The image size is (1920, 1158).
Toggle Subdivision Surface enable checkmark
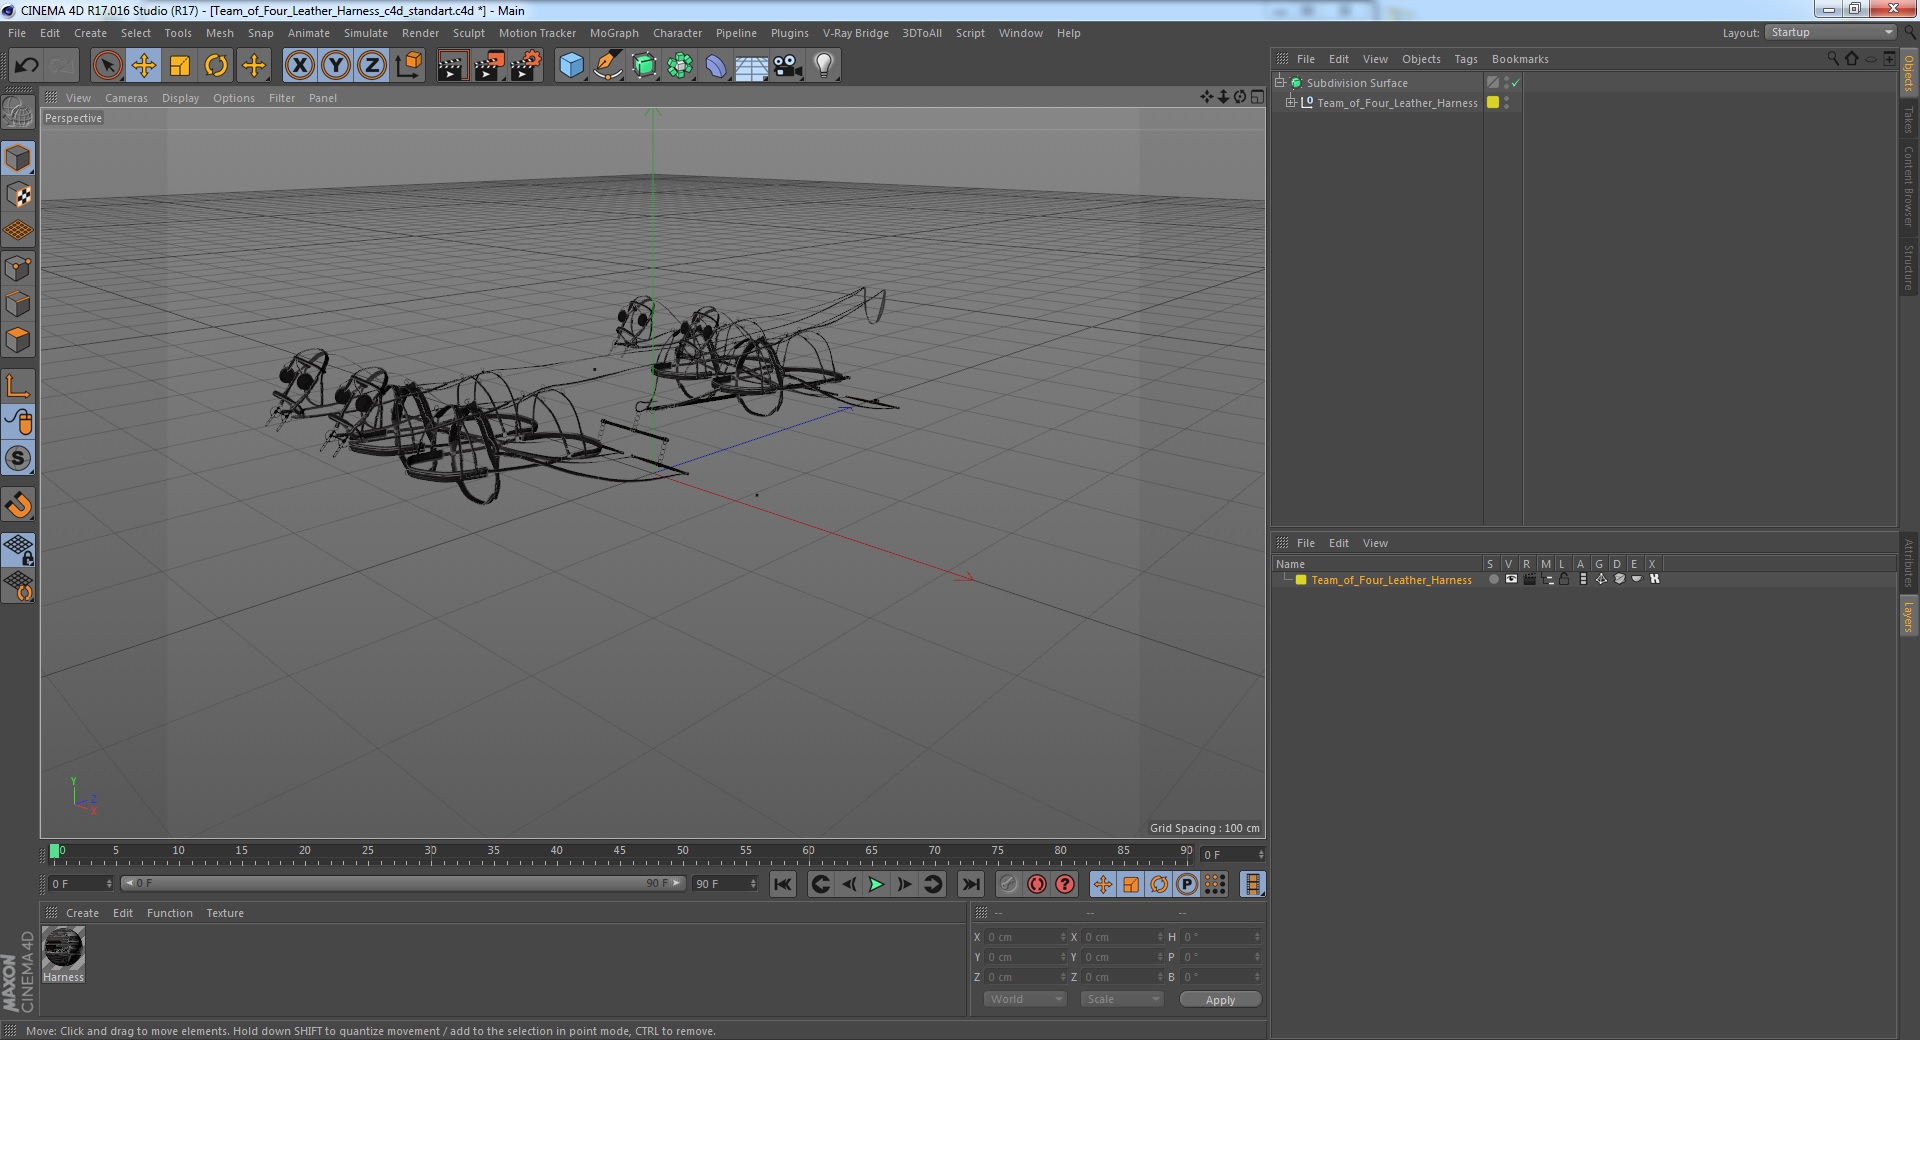tap(1516, 83)
